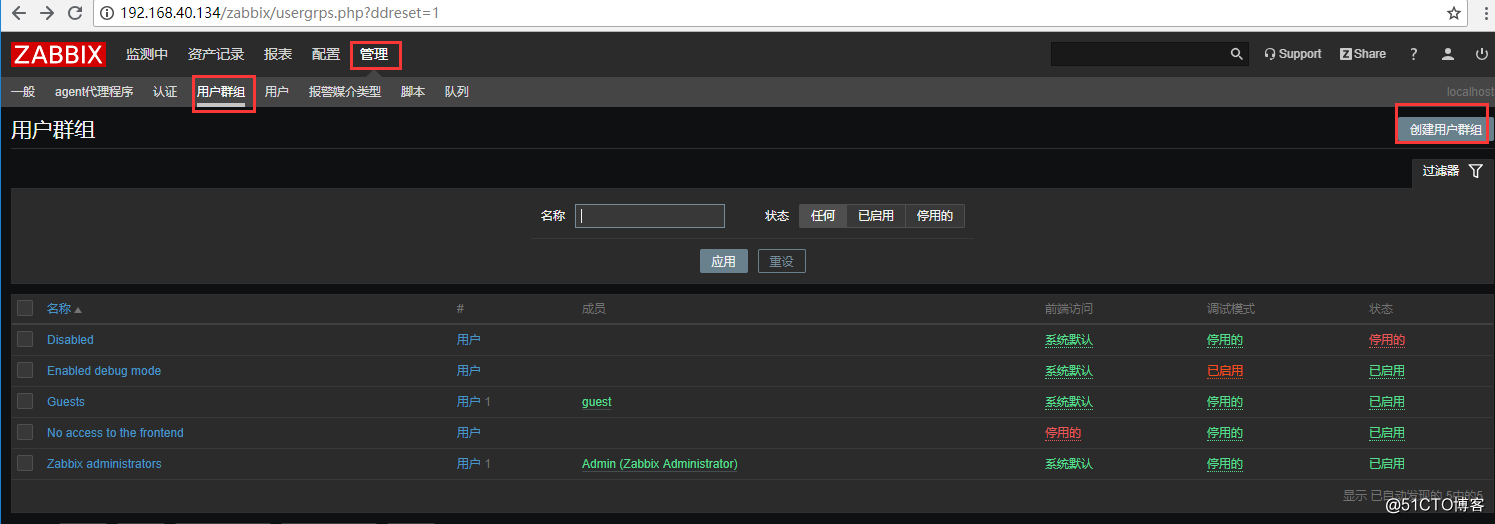
Task: Click the 用户群组 page heading
Action: coord(53,130)
